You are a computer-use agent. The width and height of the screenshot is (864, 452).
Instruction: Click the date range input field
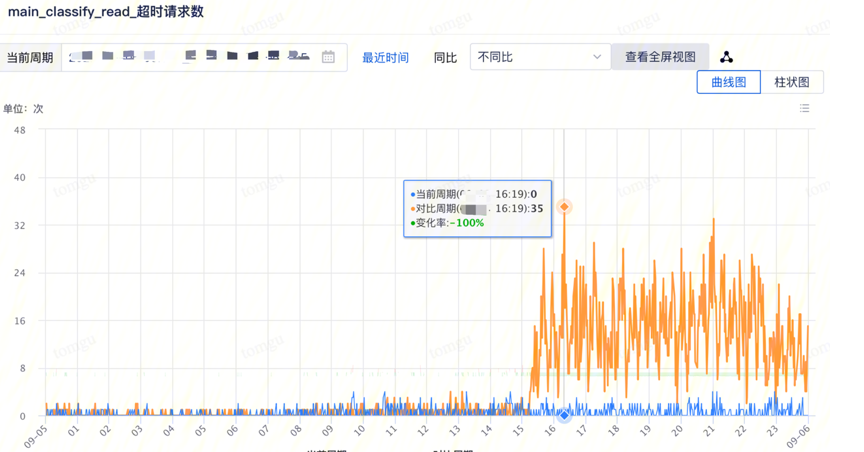pos(204,57)
